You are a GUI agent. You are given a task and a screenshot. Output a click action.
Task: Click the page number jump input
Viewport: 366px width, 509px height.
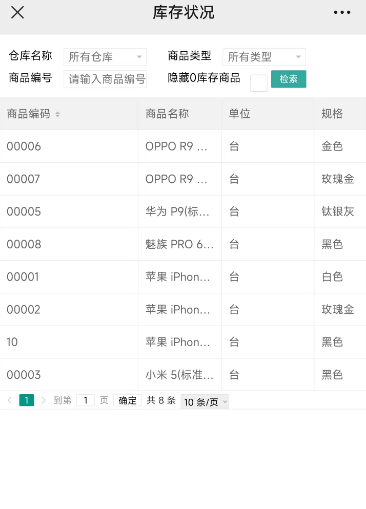point(86,400)
